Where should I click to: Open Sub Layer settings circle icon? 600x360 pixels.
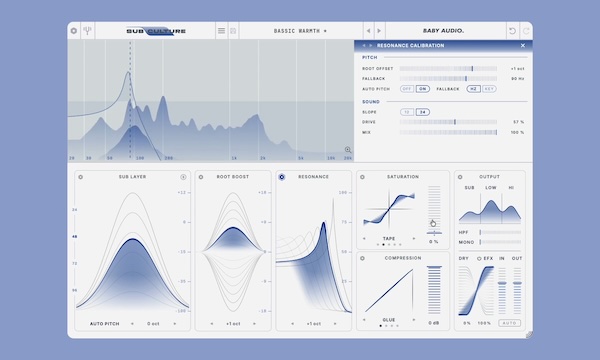pos(183,177)
